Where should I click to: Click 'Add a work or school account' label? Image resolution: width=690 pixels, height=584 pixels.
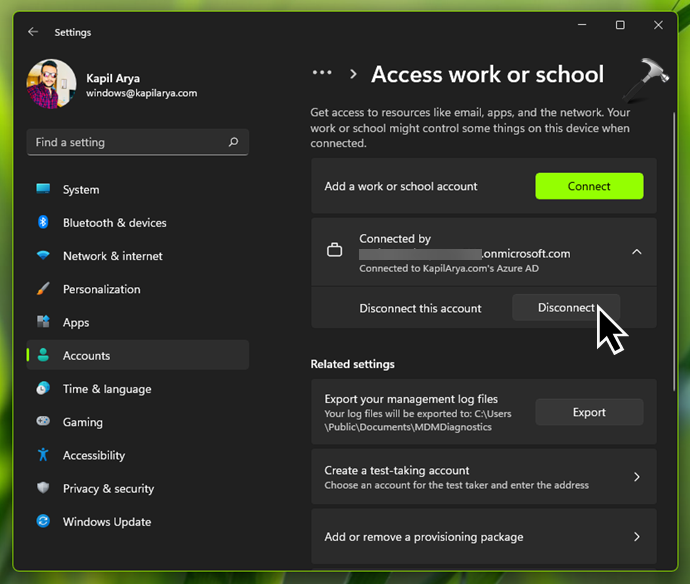pos(401,186)
